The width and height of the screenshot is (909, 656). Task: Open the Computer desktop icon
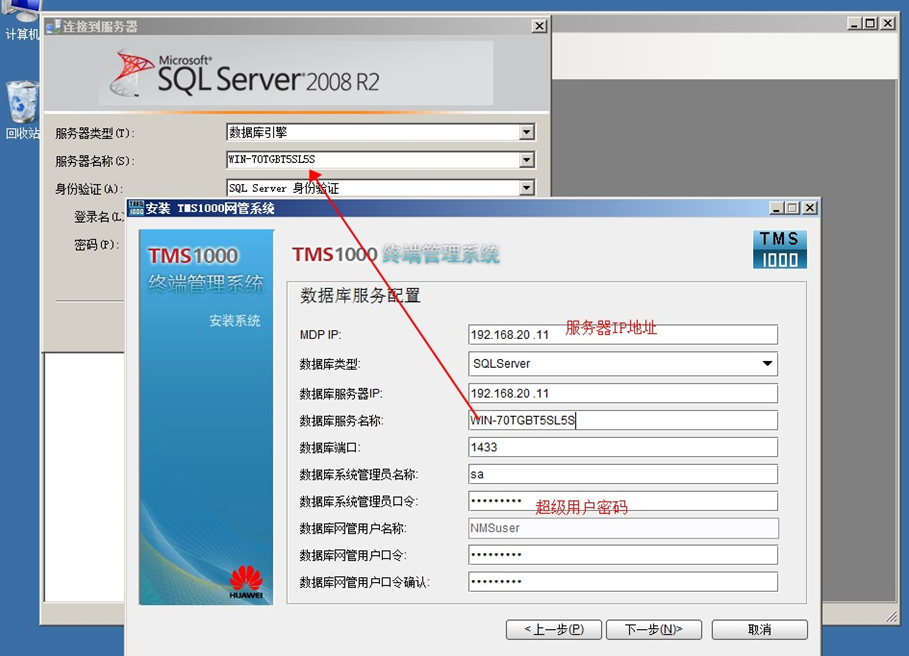[x=21, y=20]
